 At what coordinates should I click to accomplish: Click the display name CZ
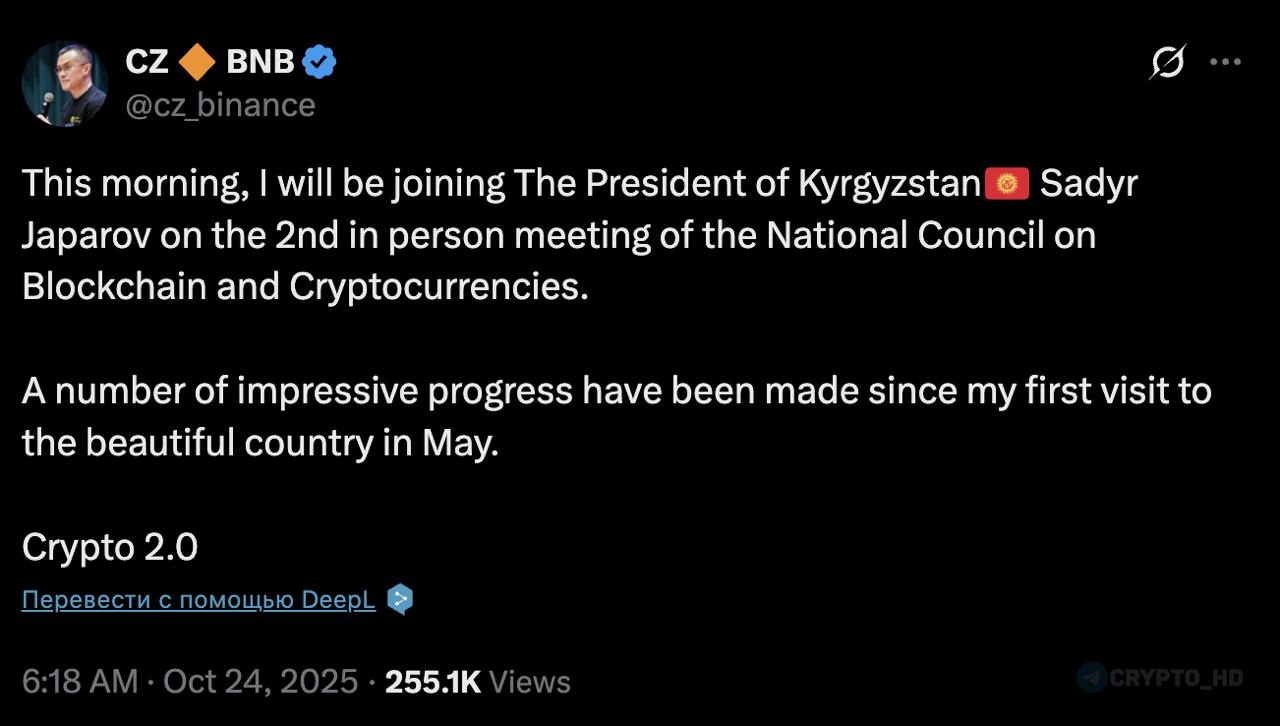(x=147, y=62)
